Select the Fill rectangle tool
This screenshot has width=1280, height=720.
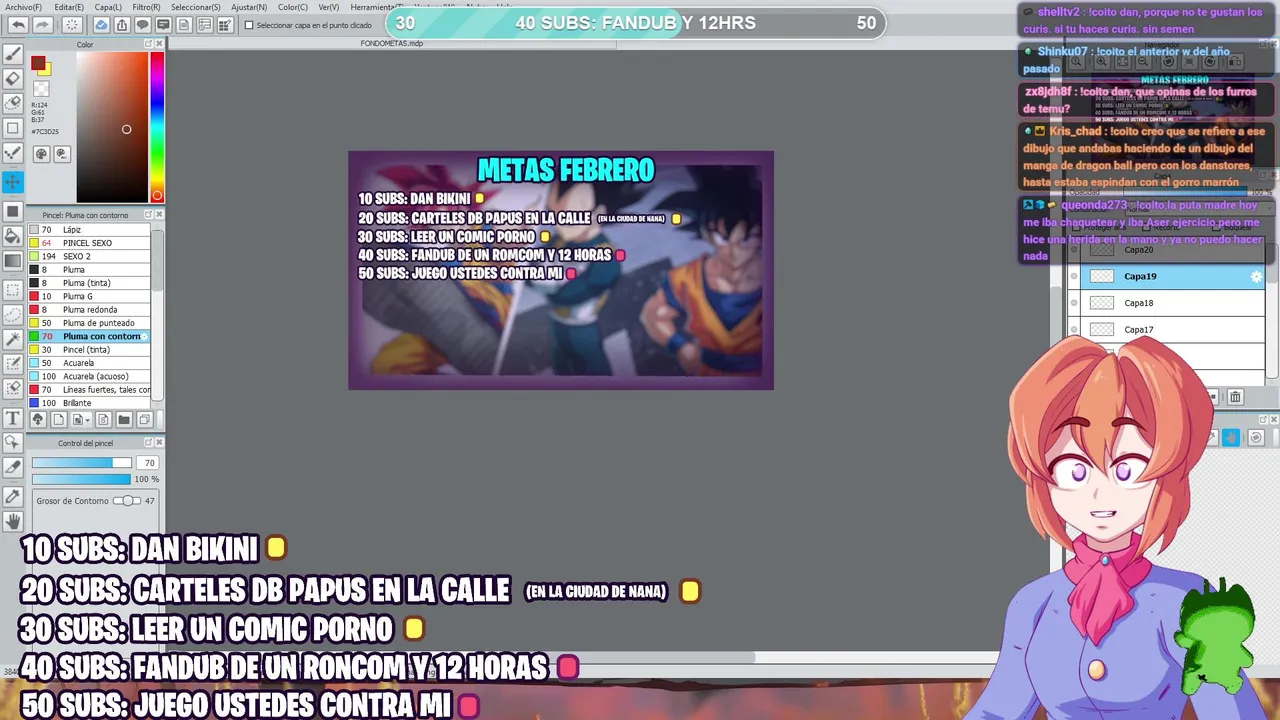(13, 211)
